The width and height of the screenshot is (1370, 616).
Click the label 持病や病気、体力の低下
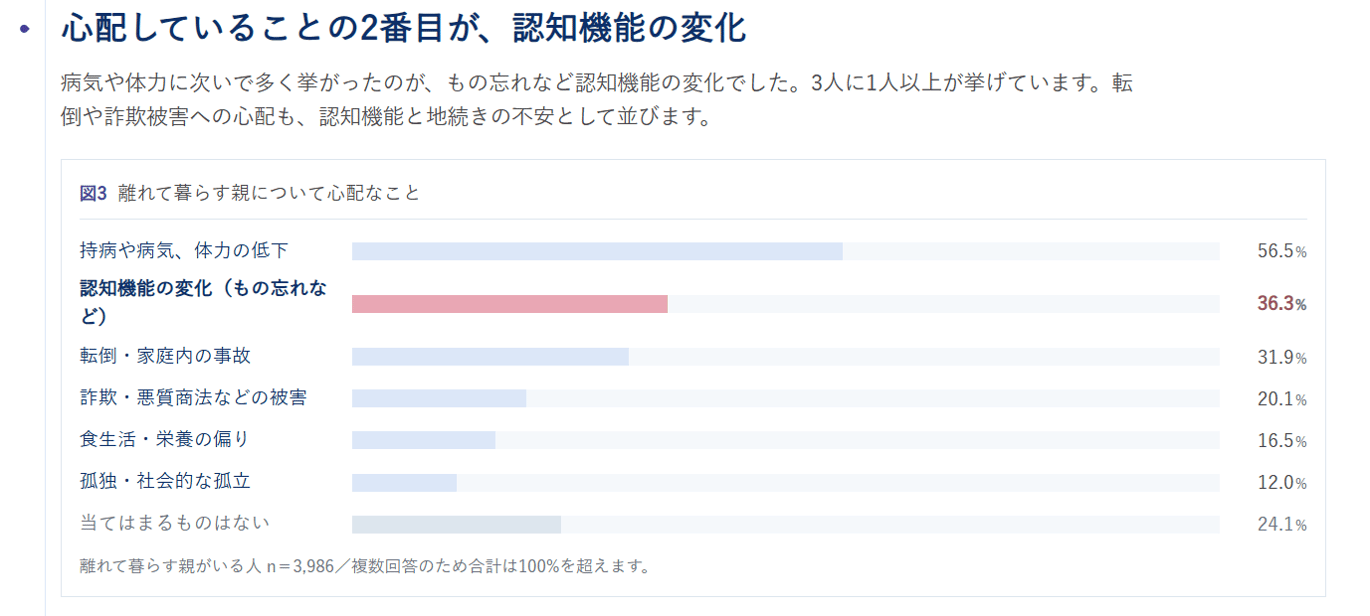pos(184,250)
